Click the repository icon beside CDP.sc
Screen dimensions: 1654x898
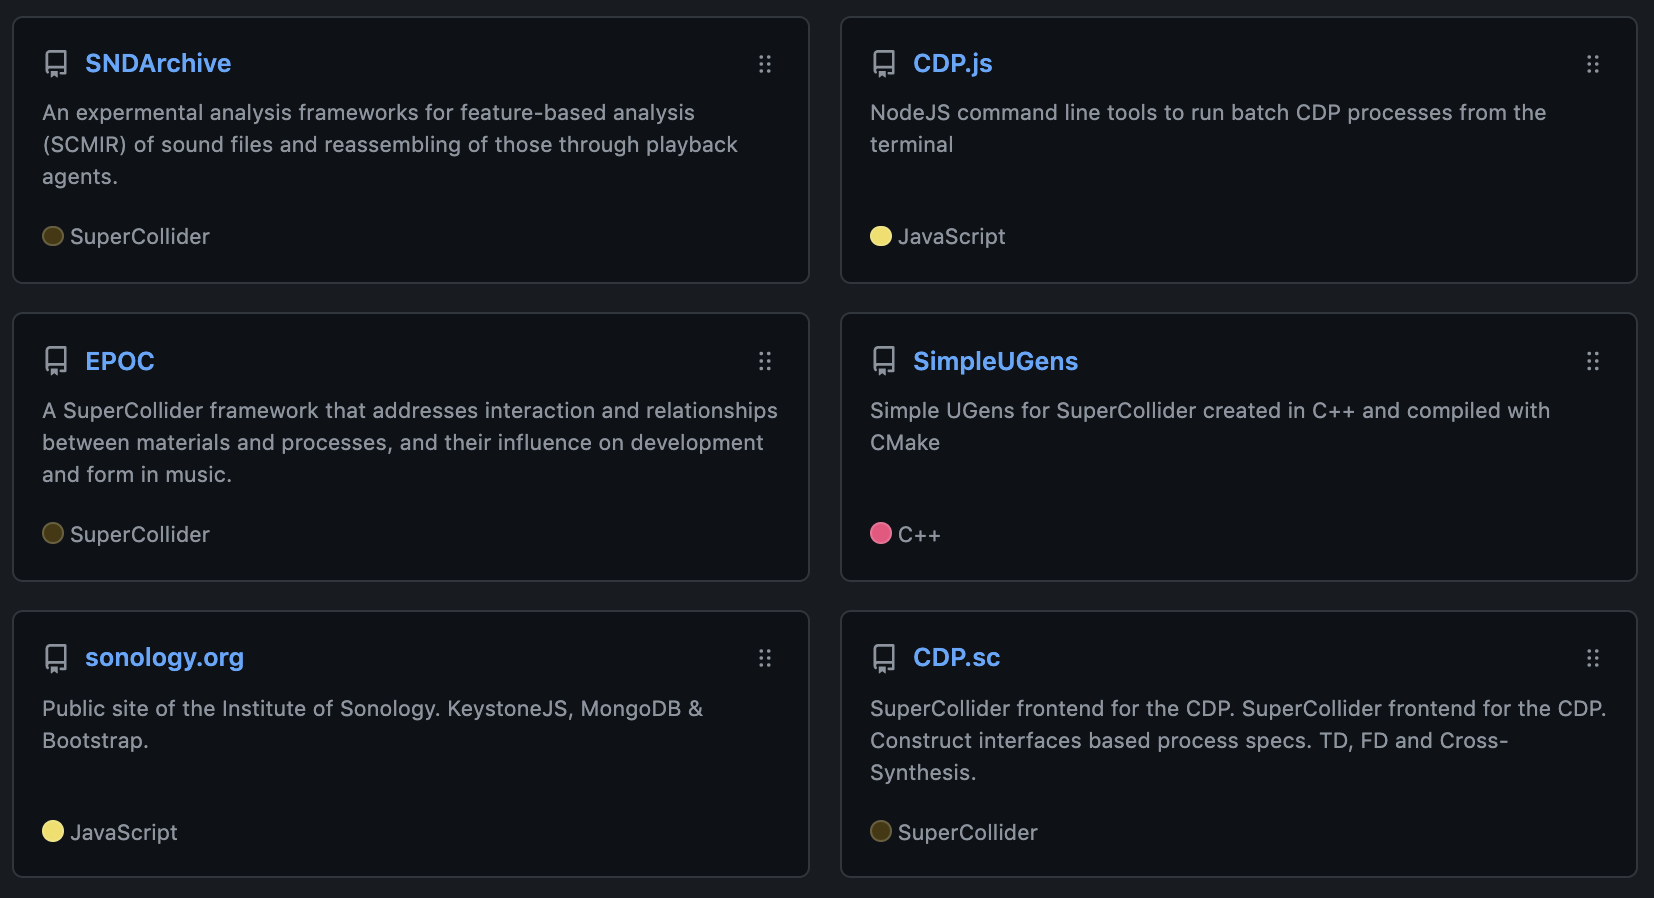coord(884,658)
